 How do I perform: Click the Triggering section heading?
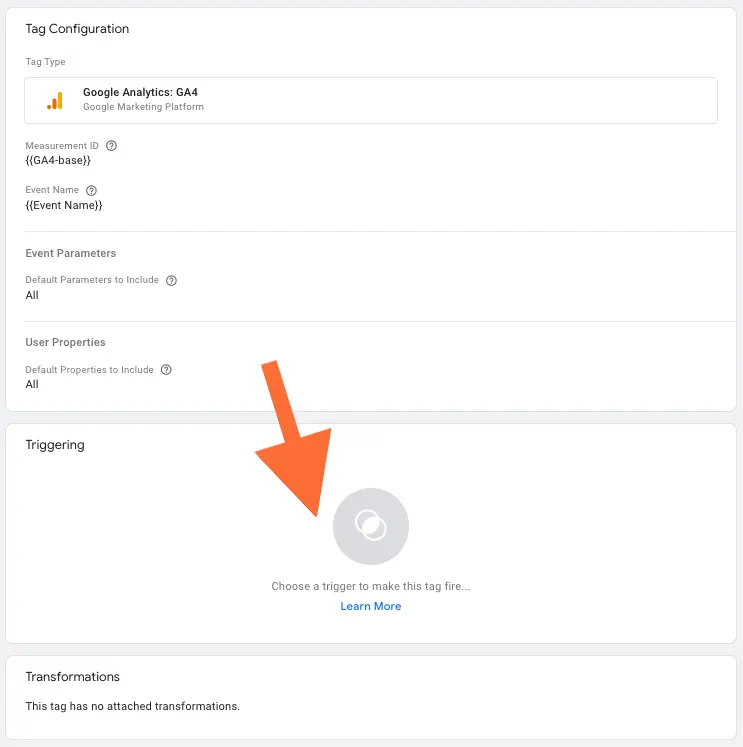coord(55,445)
